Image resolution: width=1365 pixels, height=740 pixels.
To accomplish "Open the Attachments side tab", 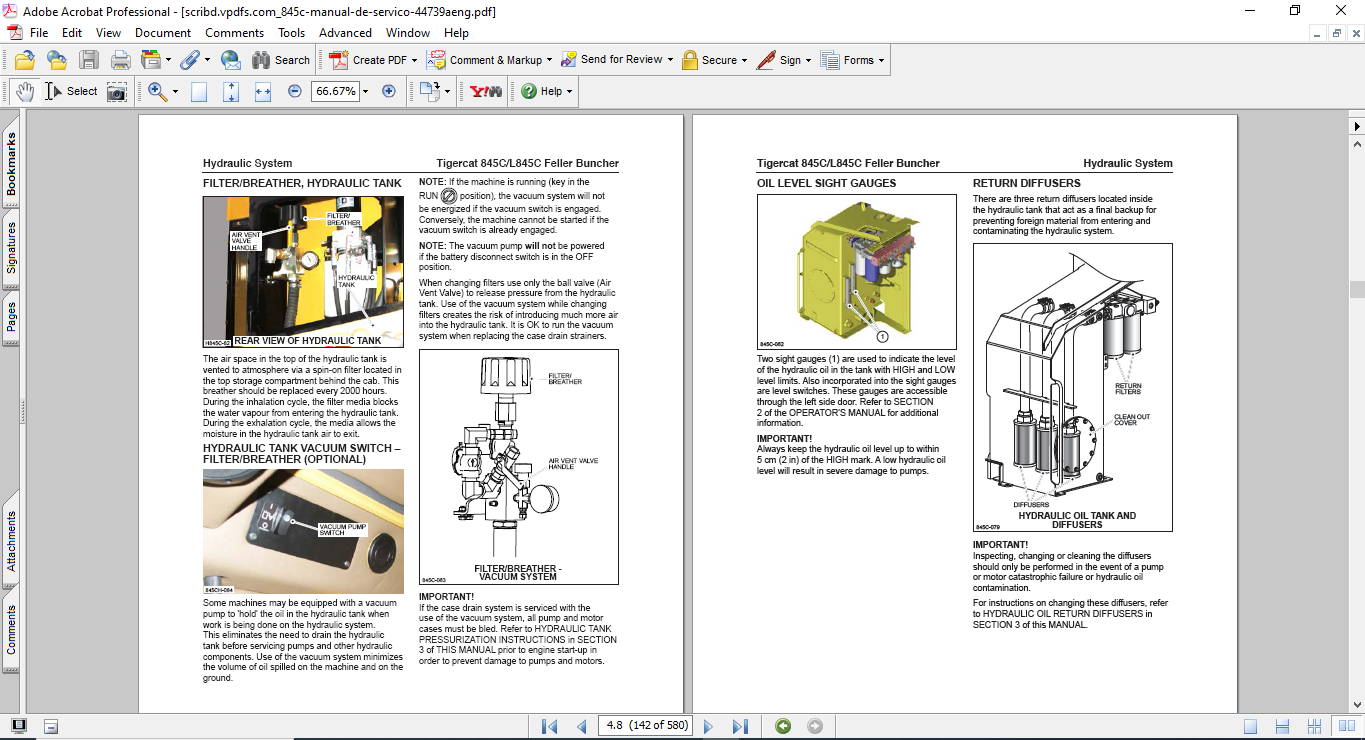I will pos(11,541).
